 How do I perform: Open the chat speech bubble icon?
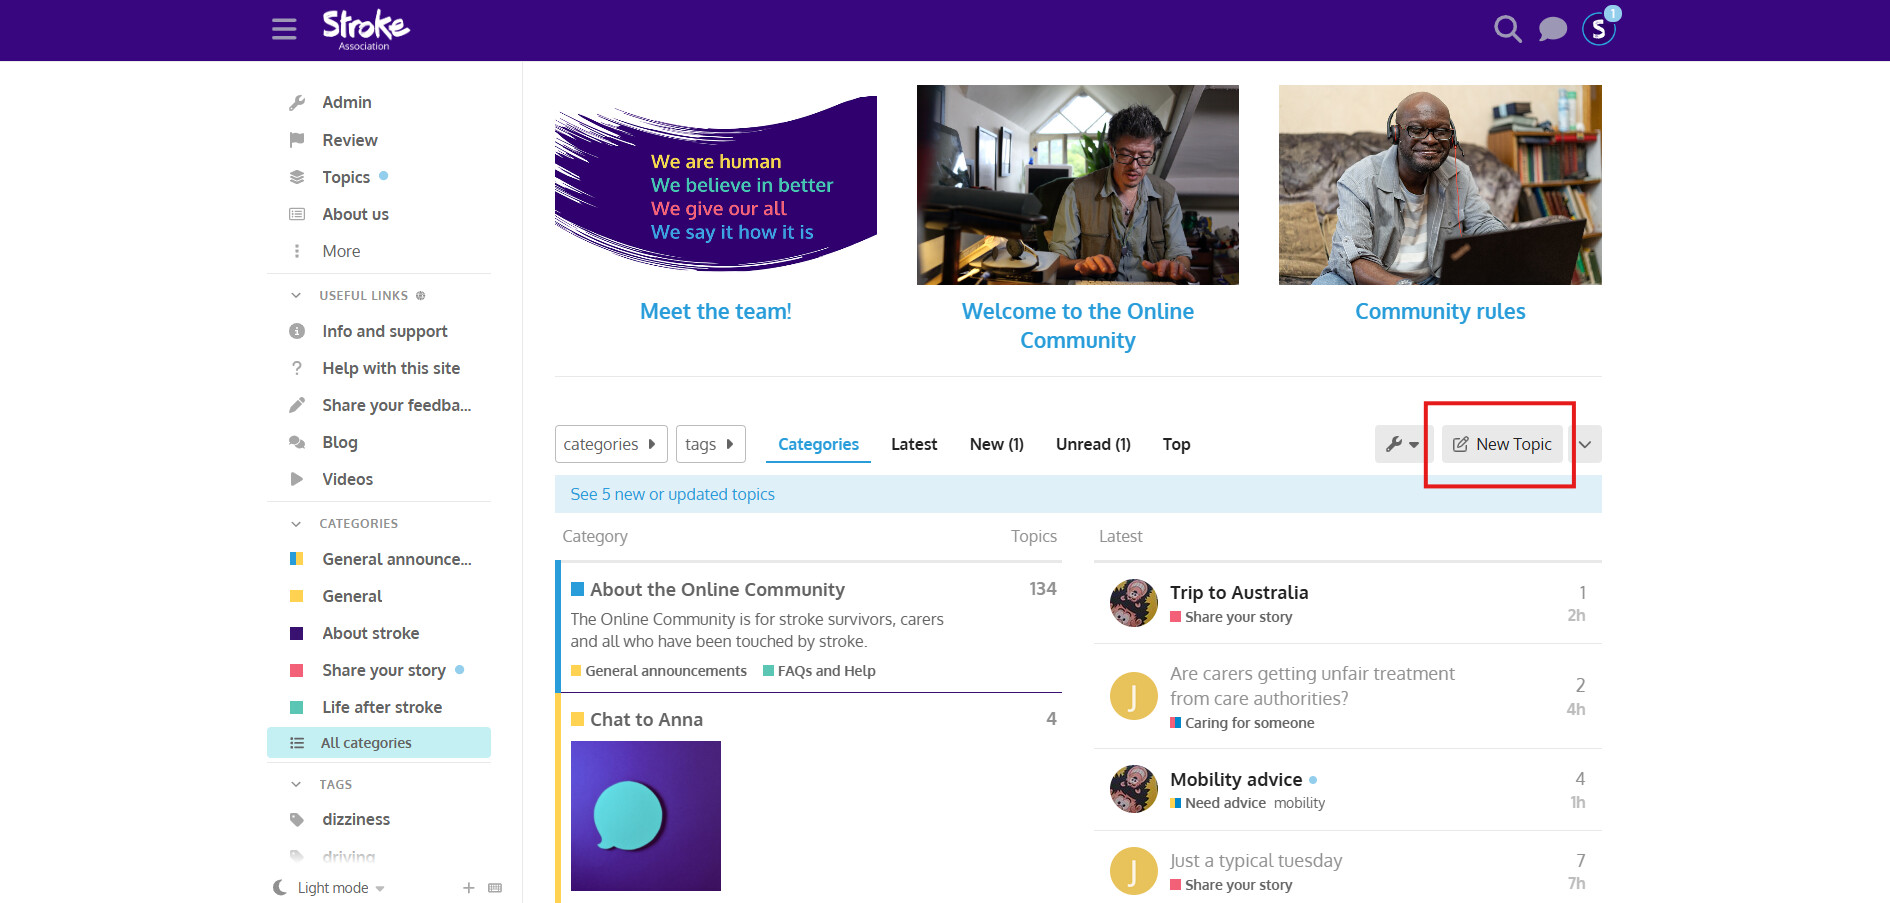[1552, 29]
